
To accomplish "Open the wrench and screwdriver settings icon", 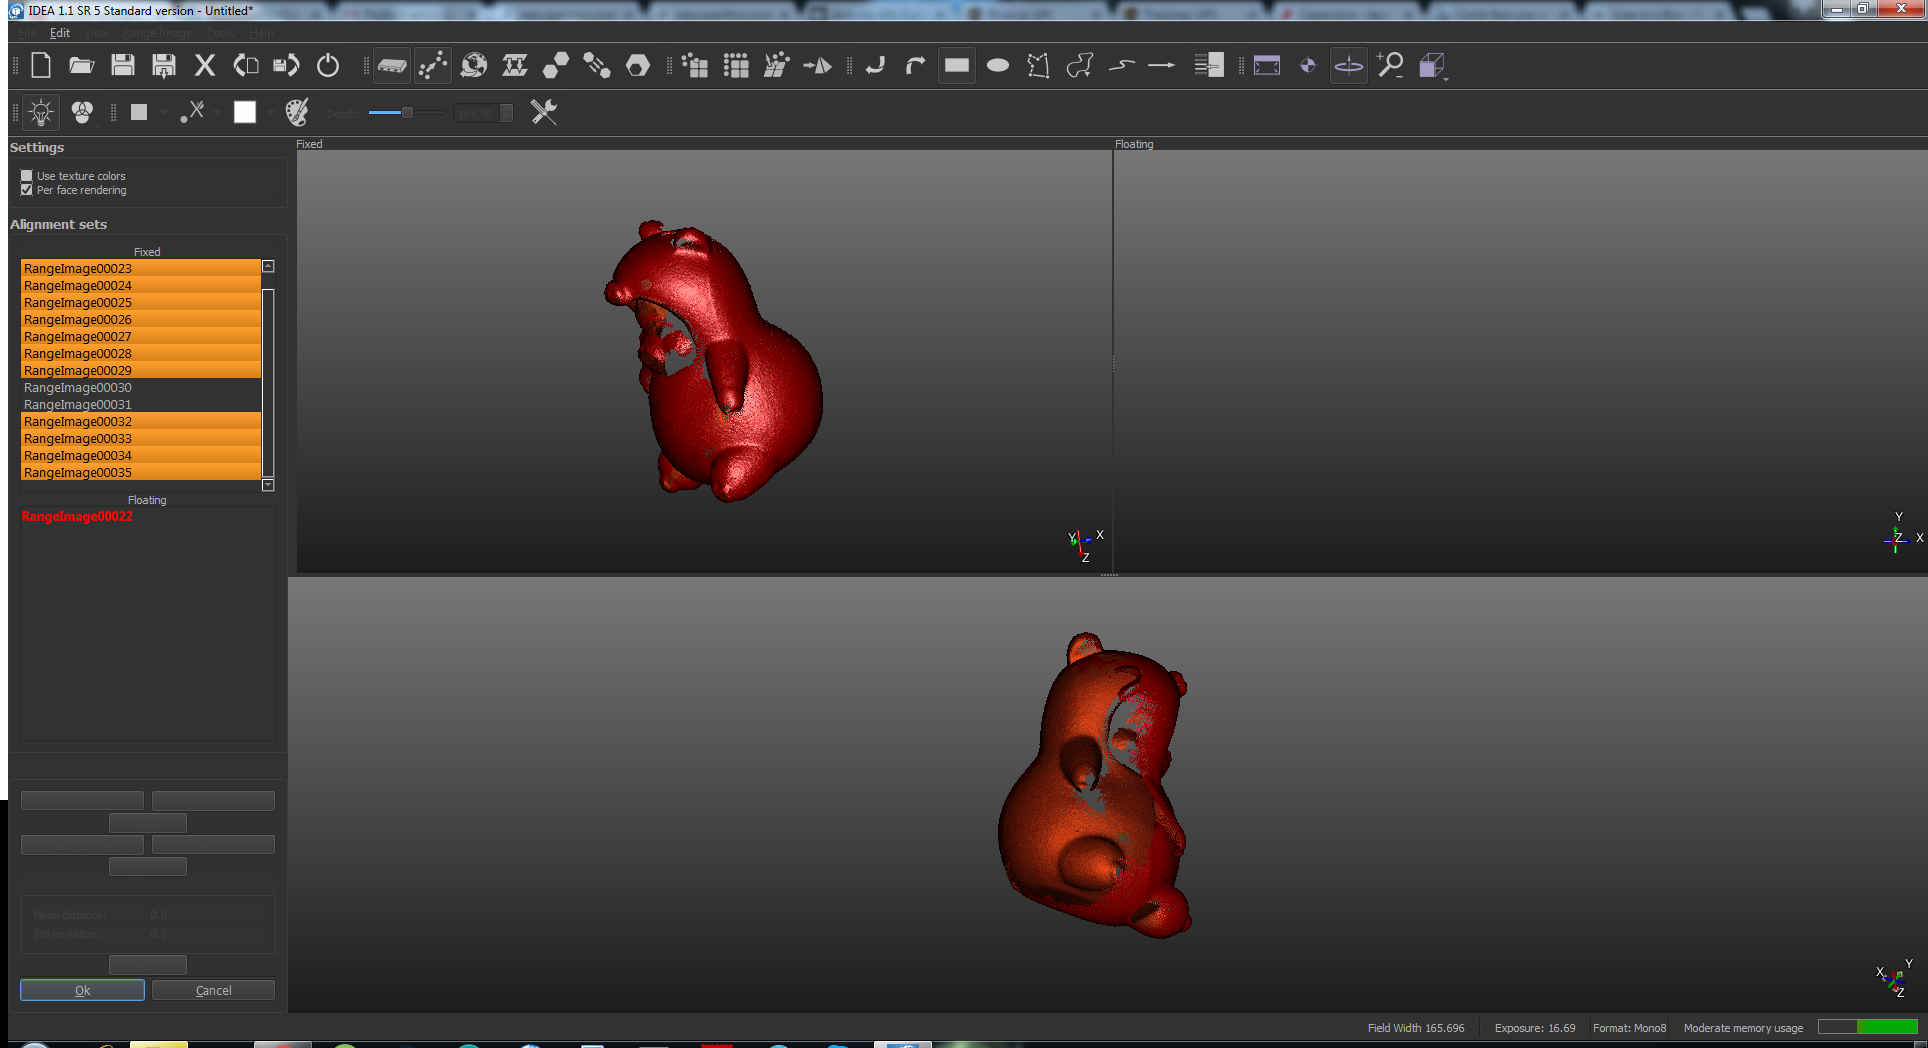I will pyautogui.click(x=544, y=112).
